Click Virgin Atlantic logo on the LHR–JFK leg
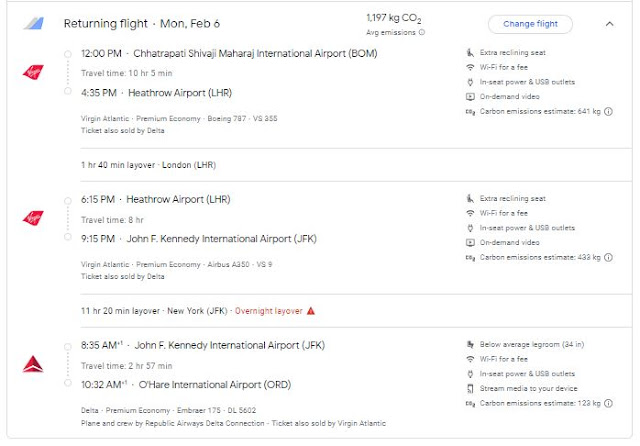This screenshot has width=640, height=446. coord(33,218)
